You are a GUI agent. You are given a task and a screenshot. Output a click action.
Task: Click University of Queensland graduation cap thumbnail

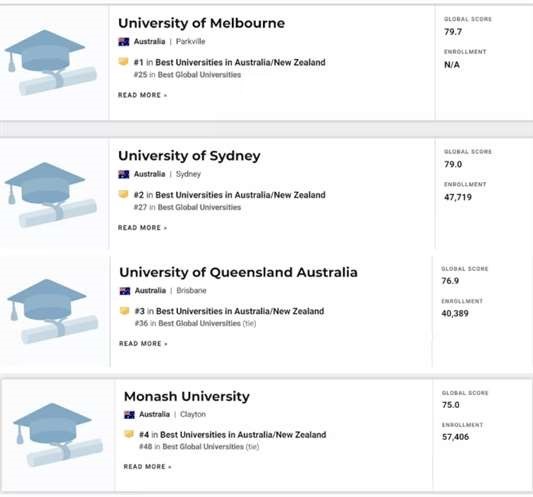click(53, 311)
